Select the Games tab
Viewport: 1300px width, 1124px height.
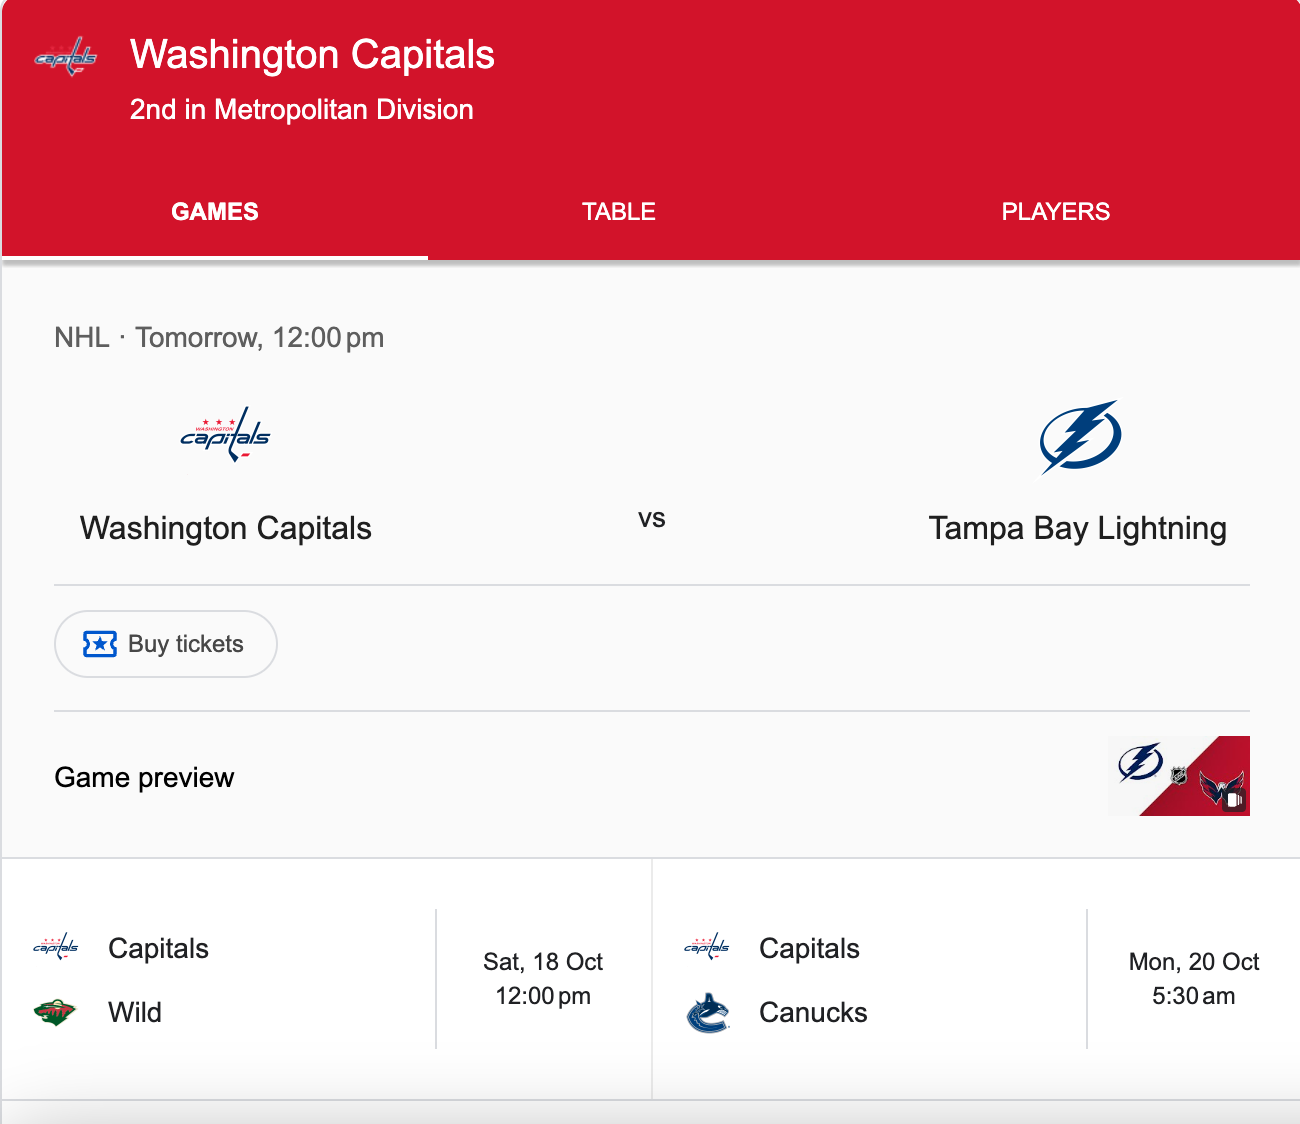tap(215, 212)
